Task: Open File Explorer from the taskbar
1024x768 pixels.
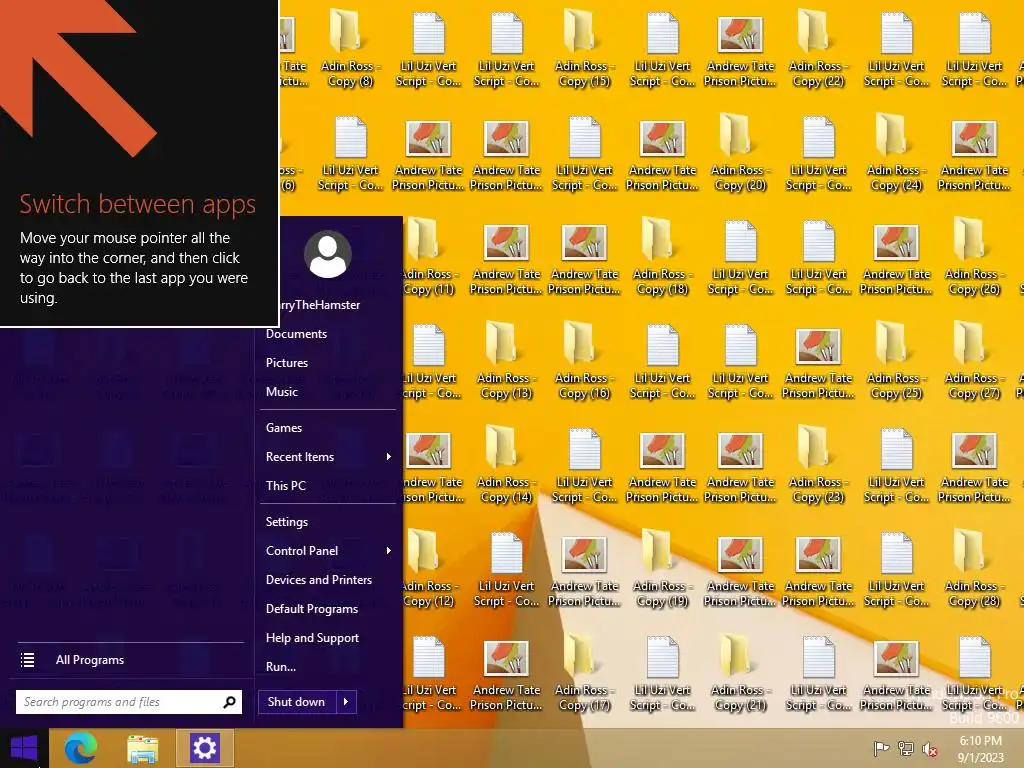Action: 142,749
